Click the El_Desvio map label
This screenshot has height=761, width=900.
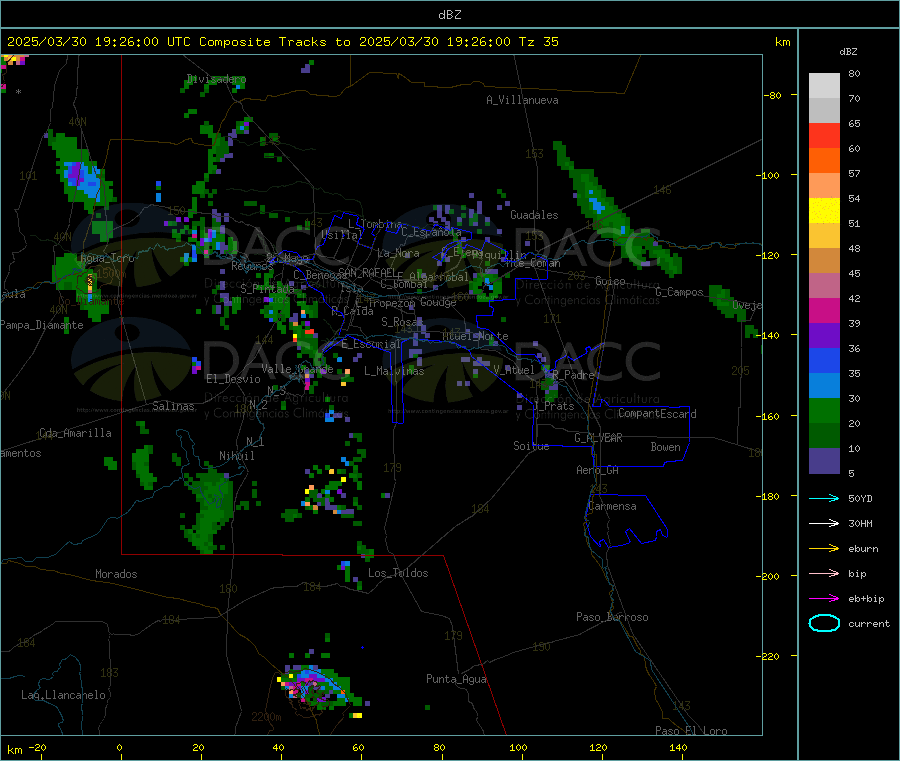pyautogui.click(x=233, y=379)
